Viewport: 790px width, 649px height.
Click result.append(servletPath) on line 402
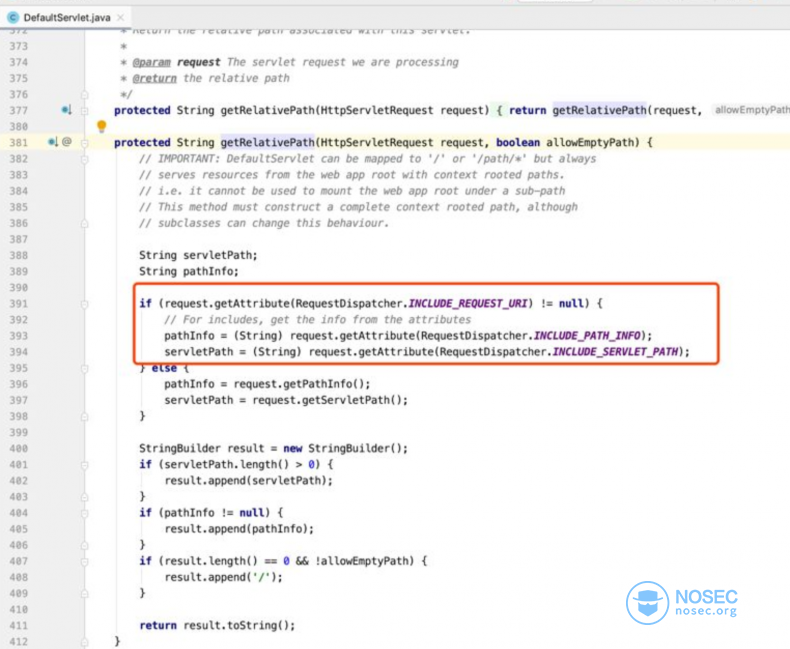coord(248,481)
